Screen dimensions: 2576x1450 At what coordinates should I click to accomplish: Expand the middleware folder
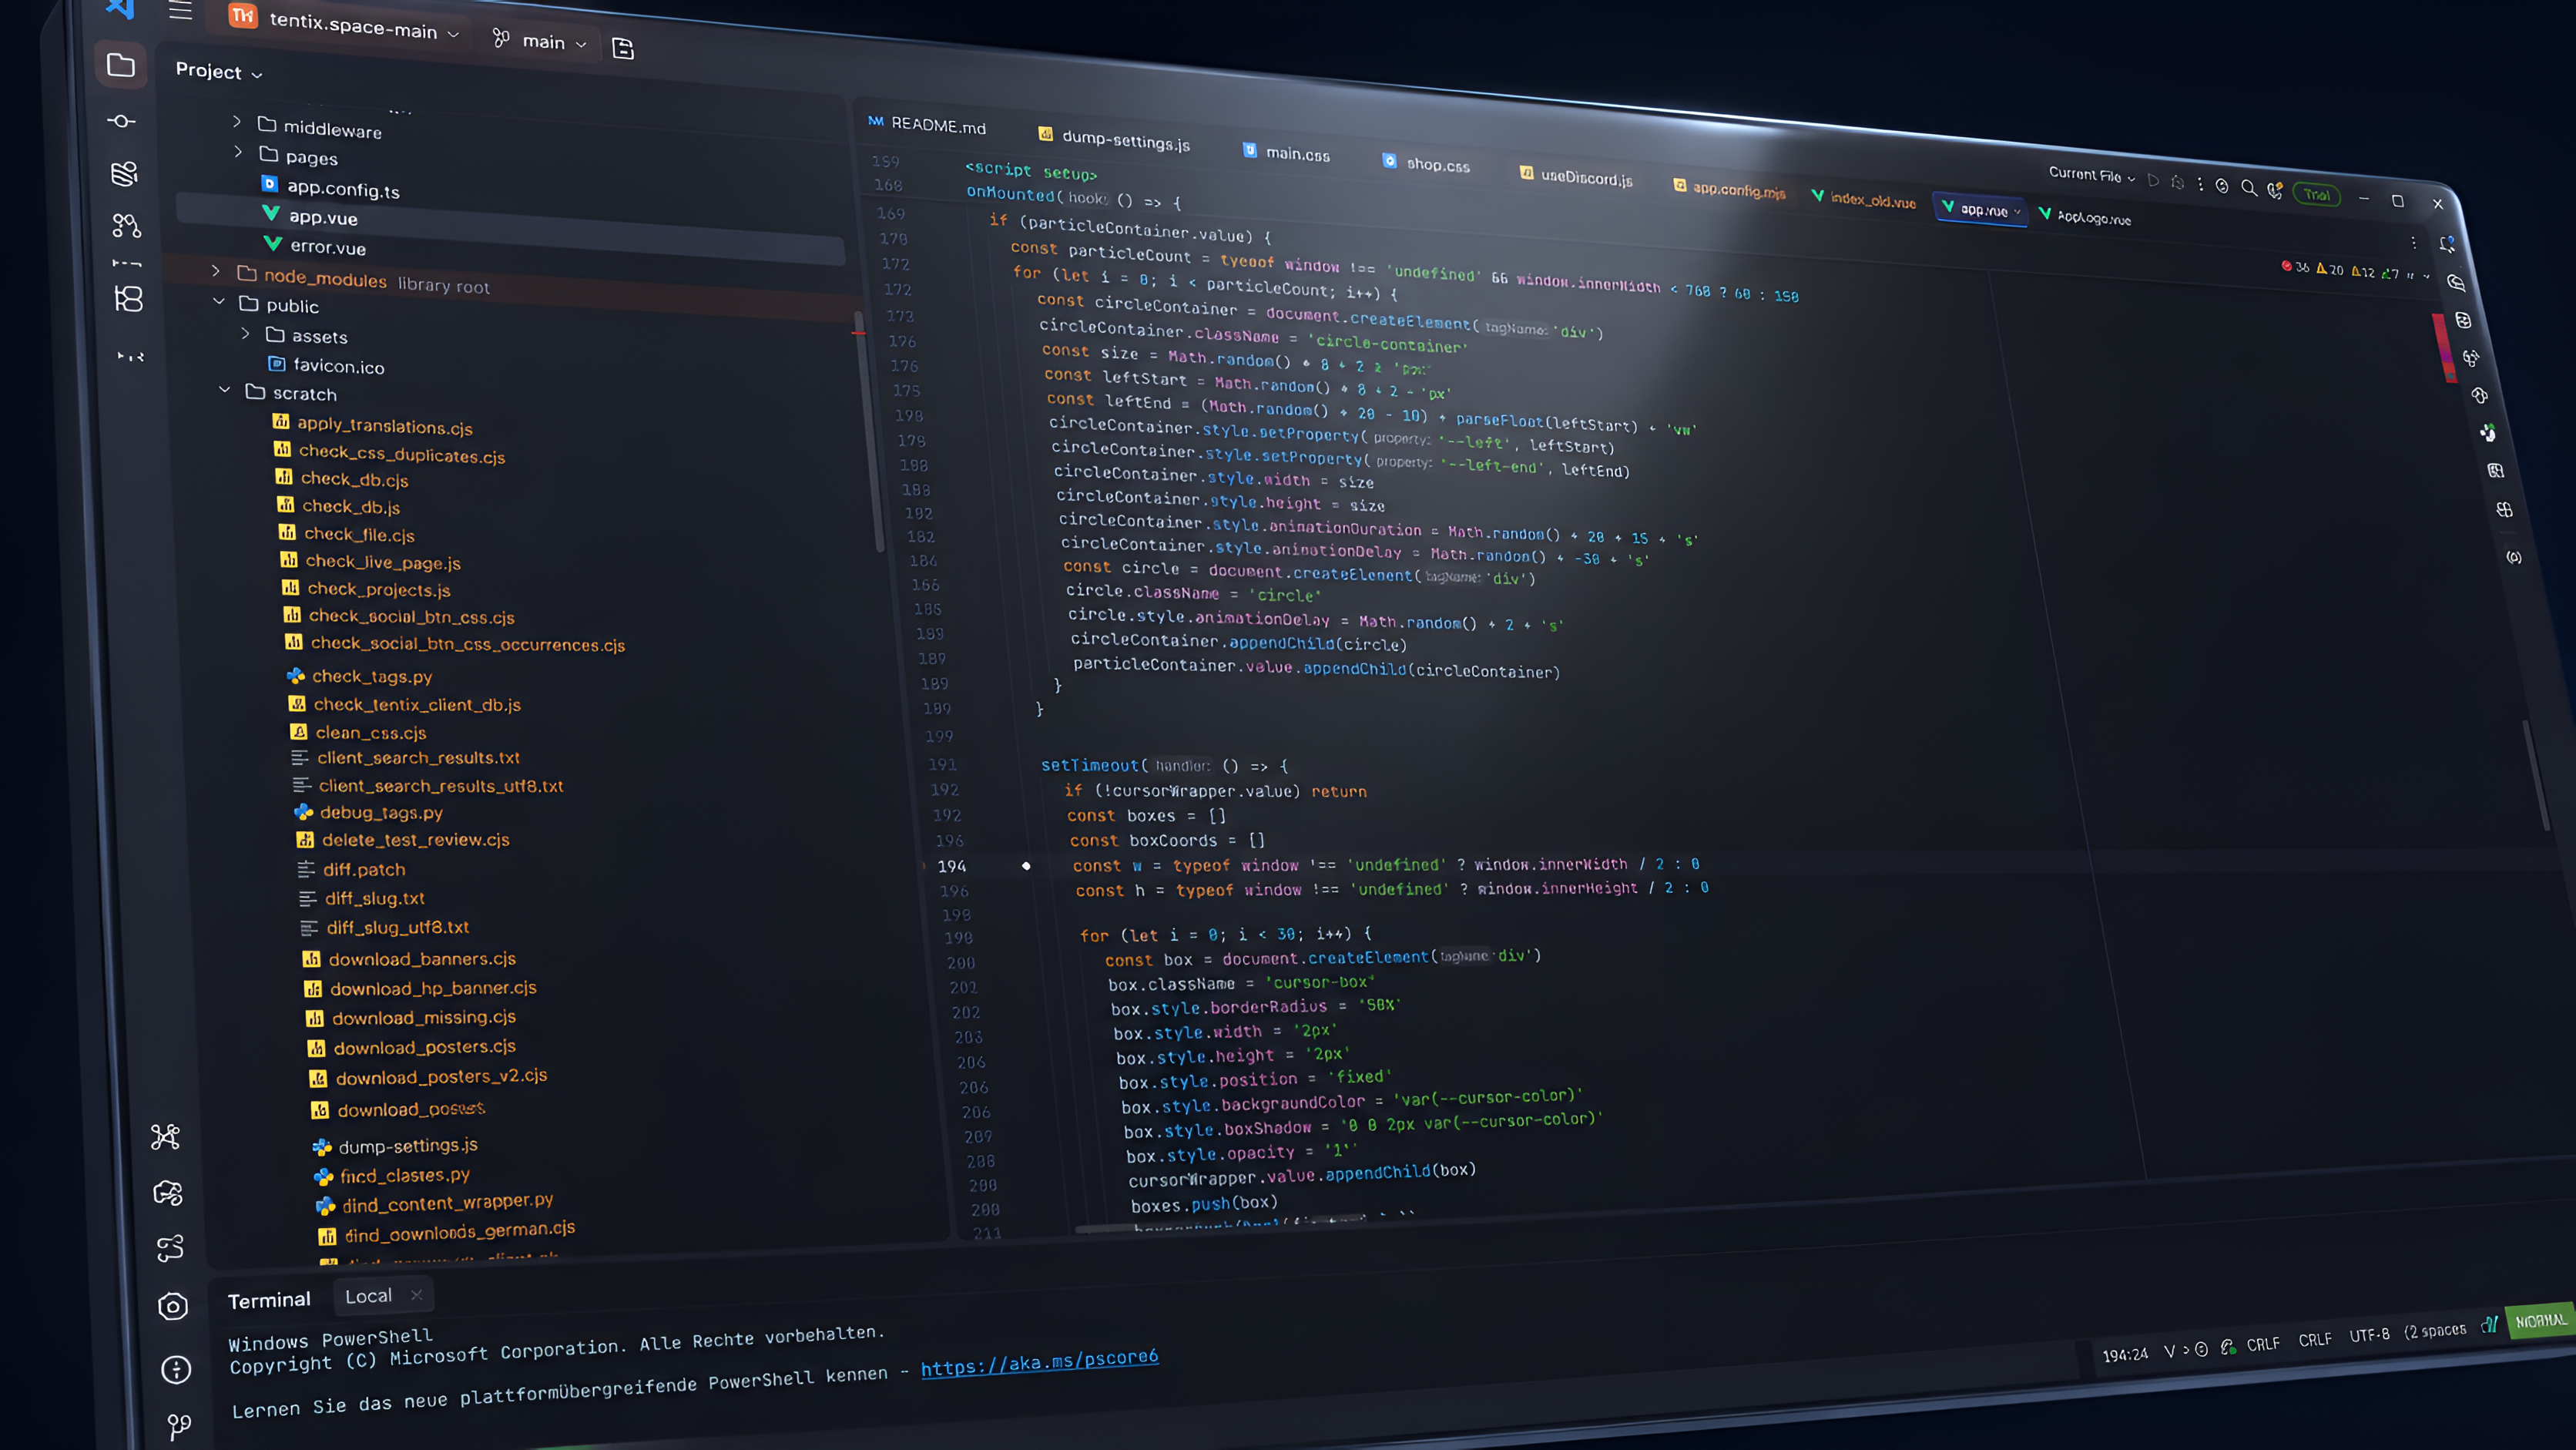pos(237,122)
